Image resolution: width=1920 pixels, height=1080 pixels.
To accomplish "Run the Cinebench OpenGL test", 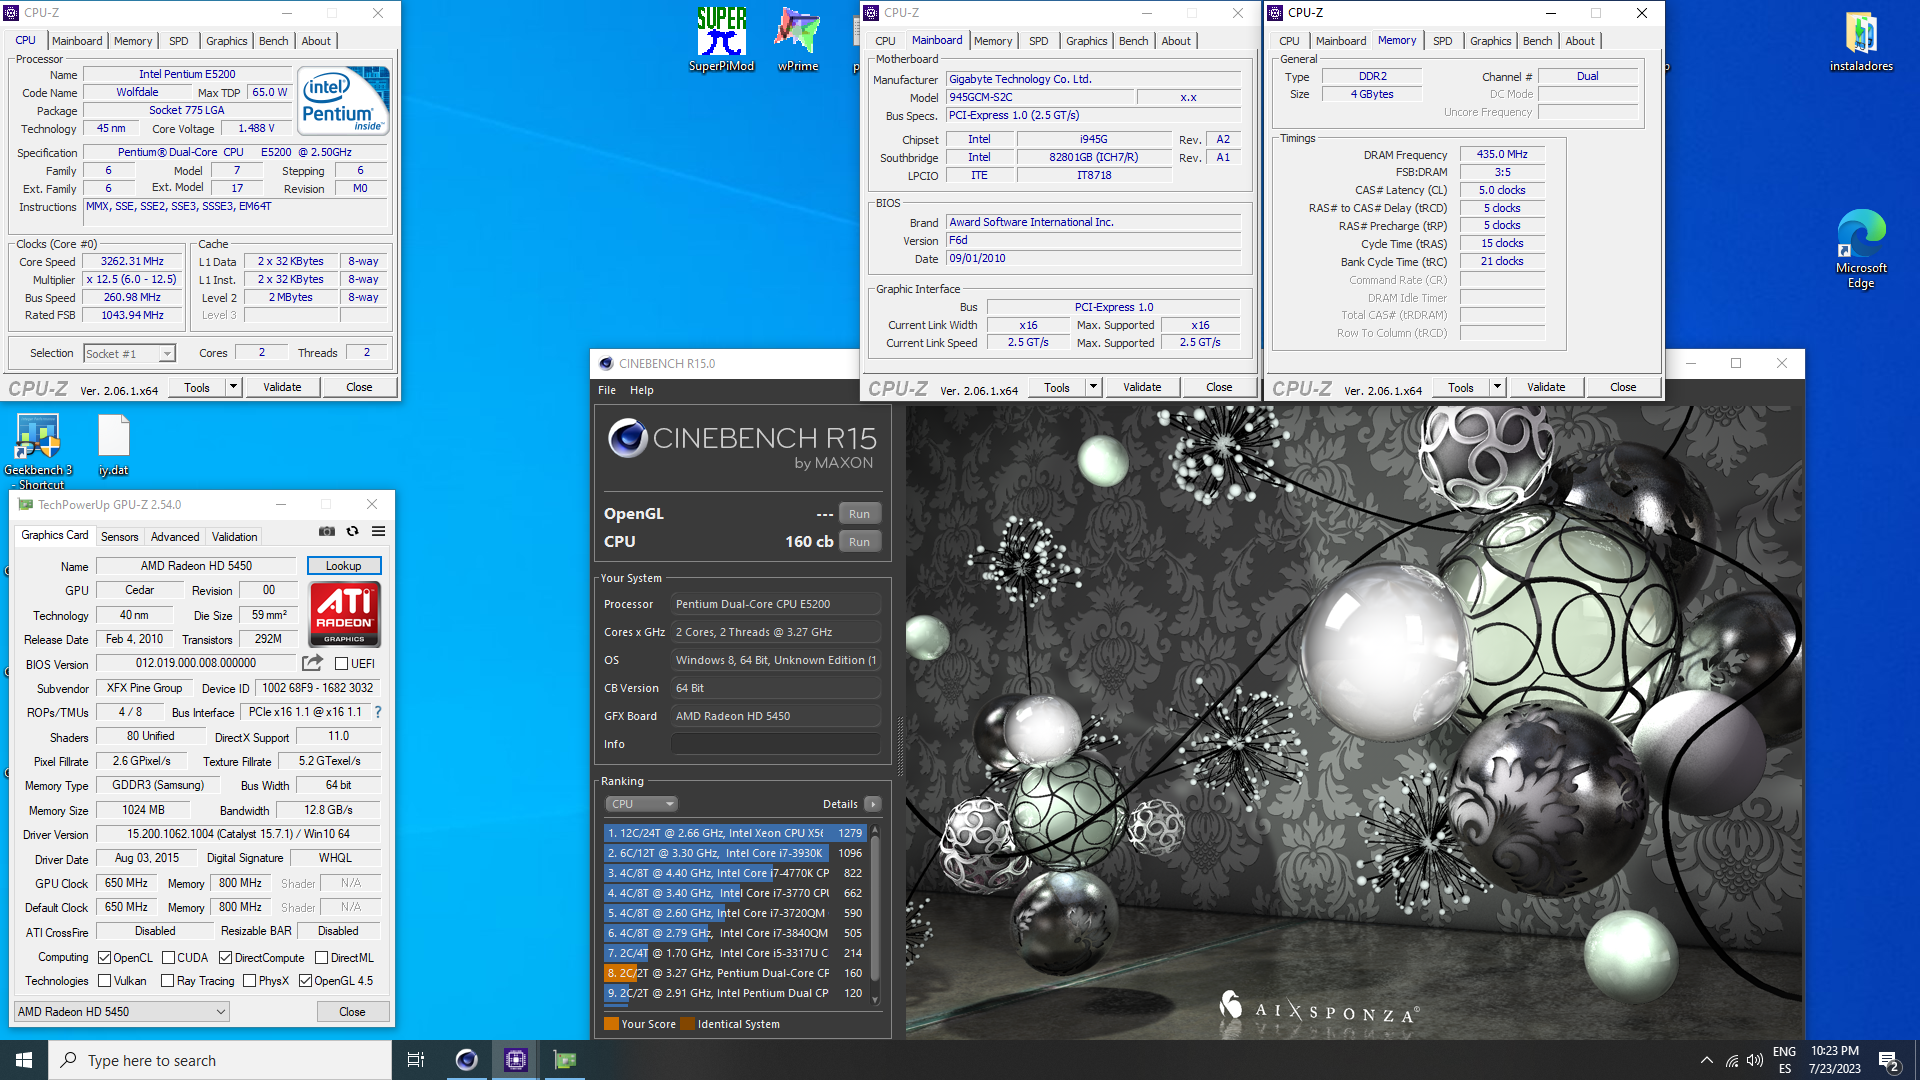I will click(859, 514).
